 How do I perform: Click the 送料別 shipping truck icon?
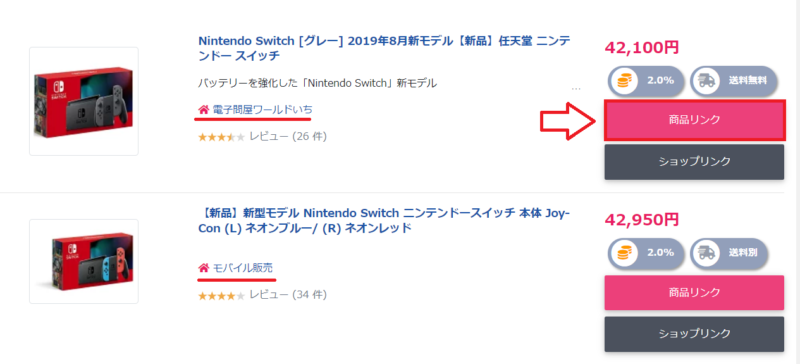[707, 253]
